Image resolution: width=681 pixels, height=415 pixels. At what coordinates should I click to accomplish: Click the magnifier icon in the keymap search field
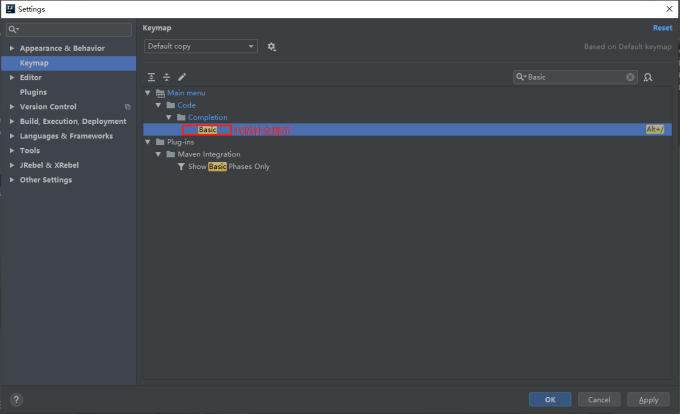tap(520, 77)
